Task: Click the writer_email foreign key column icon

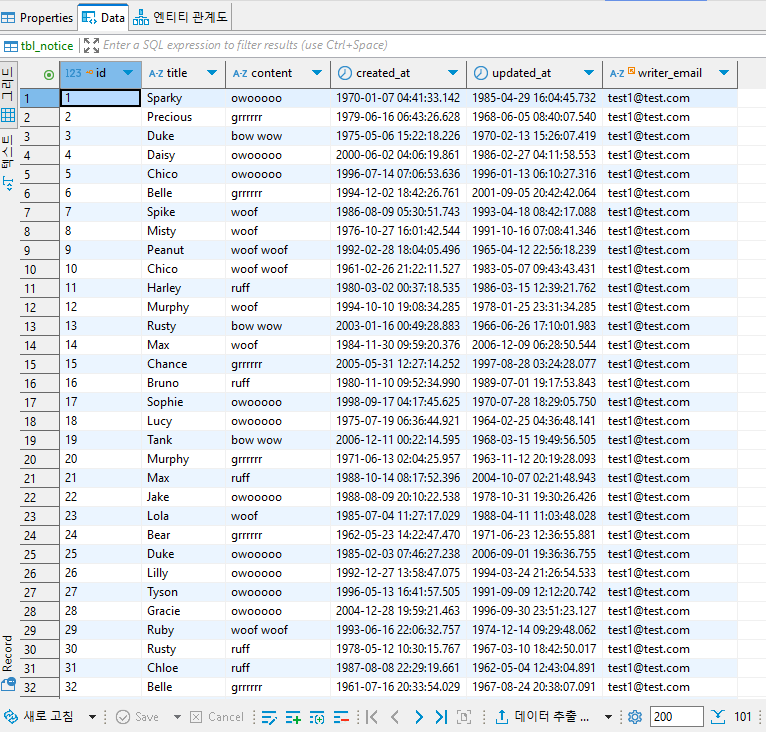Action: click(631, 71)
